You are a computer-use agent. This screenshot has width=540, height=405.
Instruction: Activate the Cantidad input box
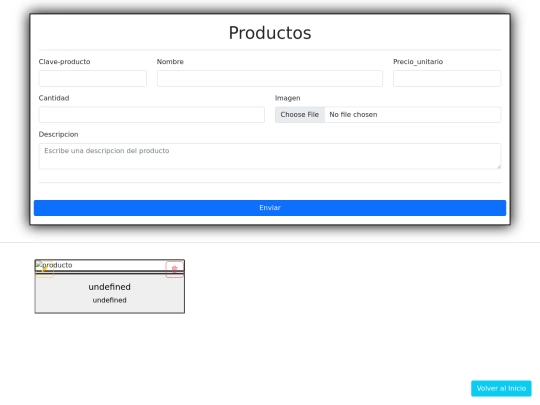pos(152,115)
